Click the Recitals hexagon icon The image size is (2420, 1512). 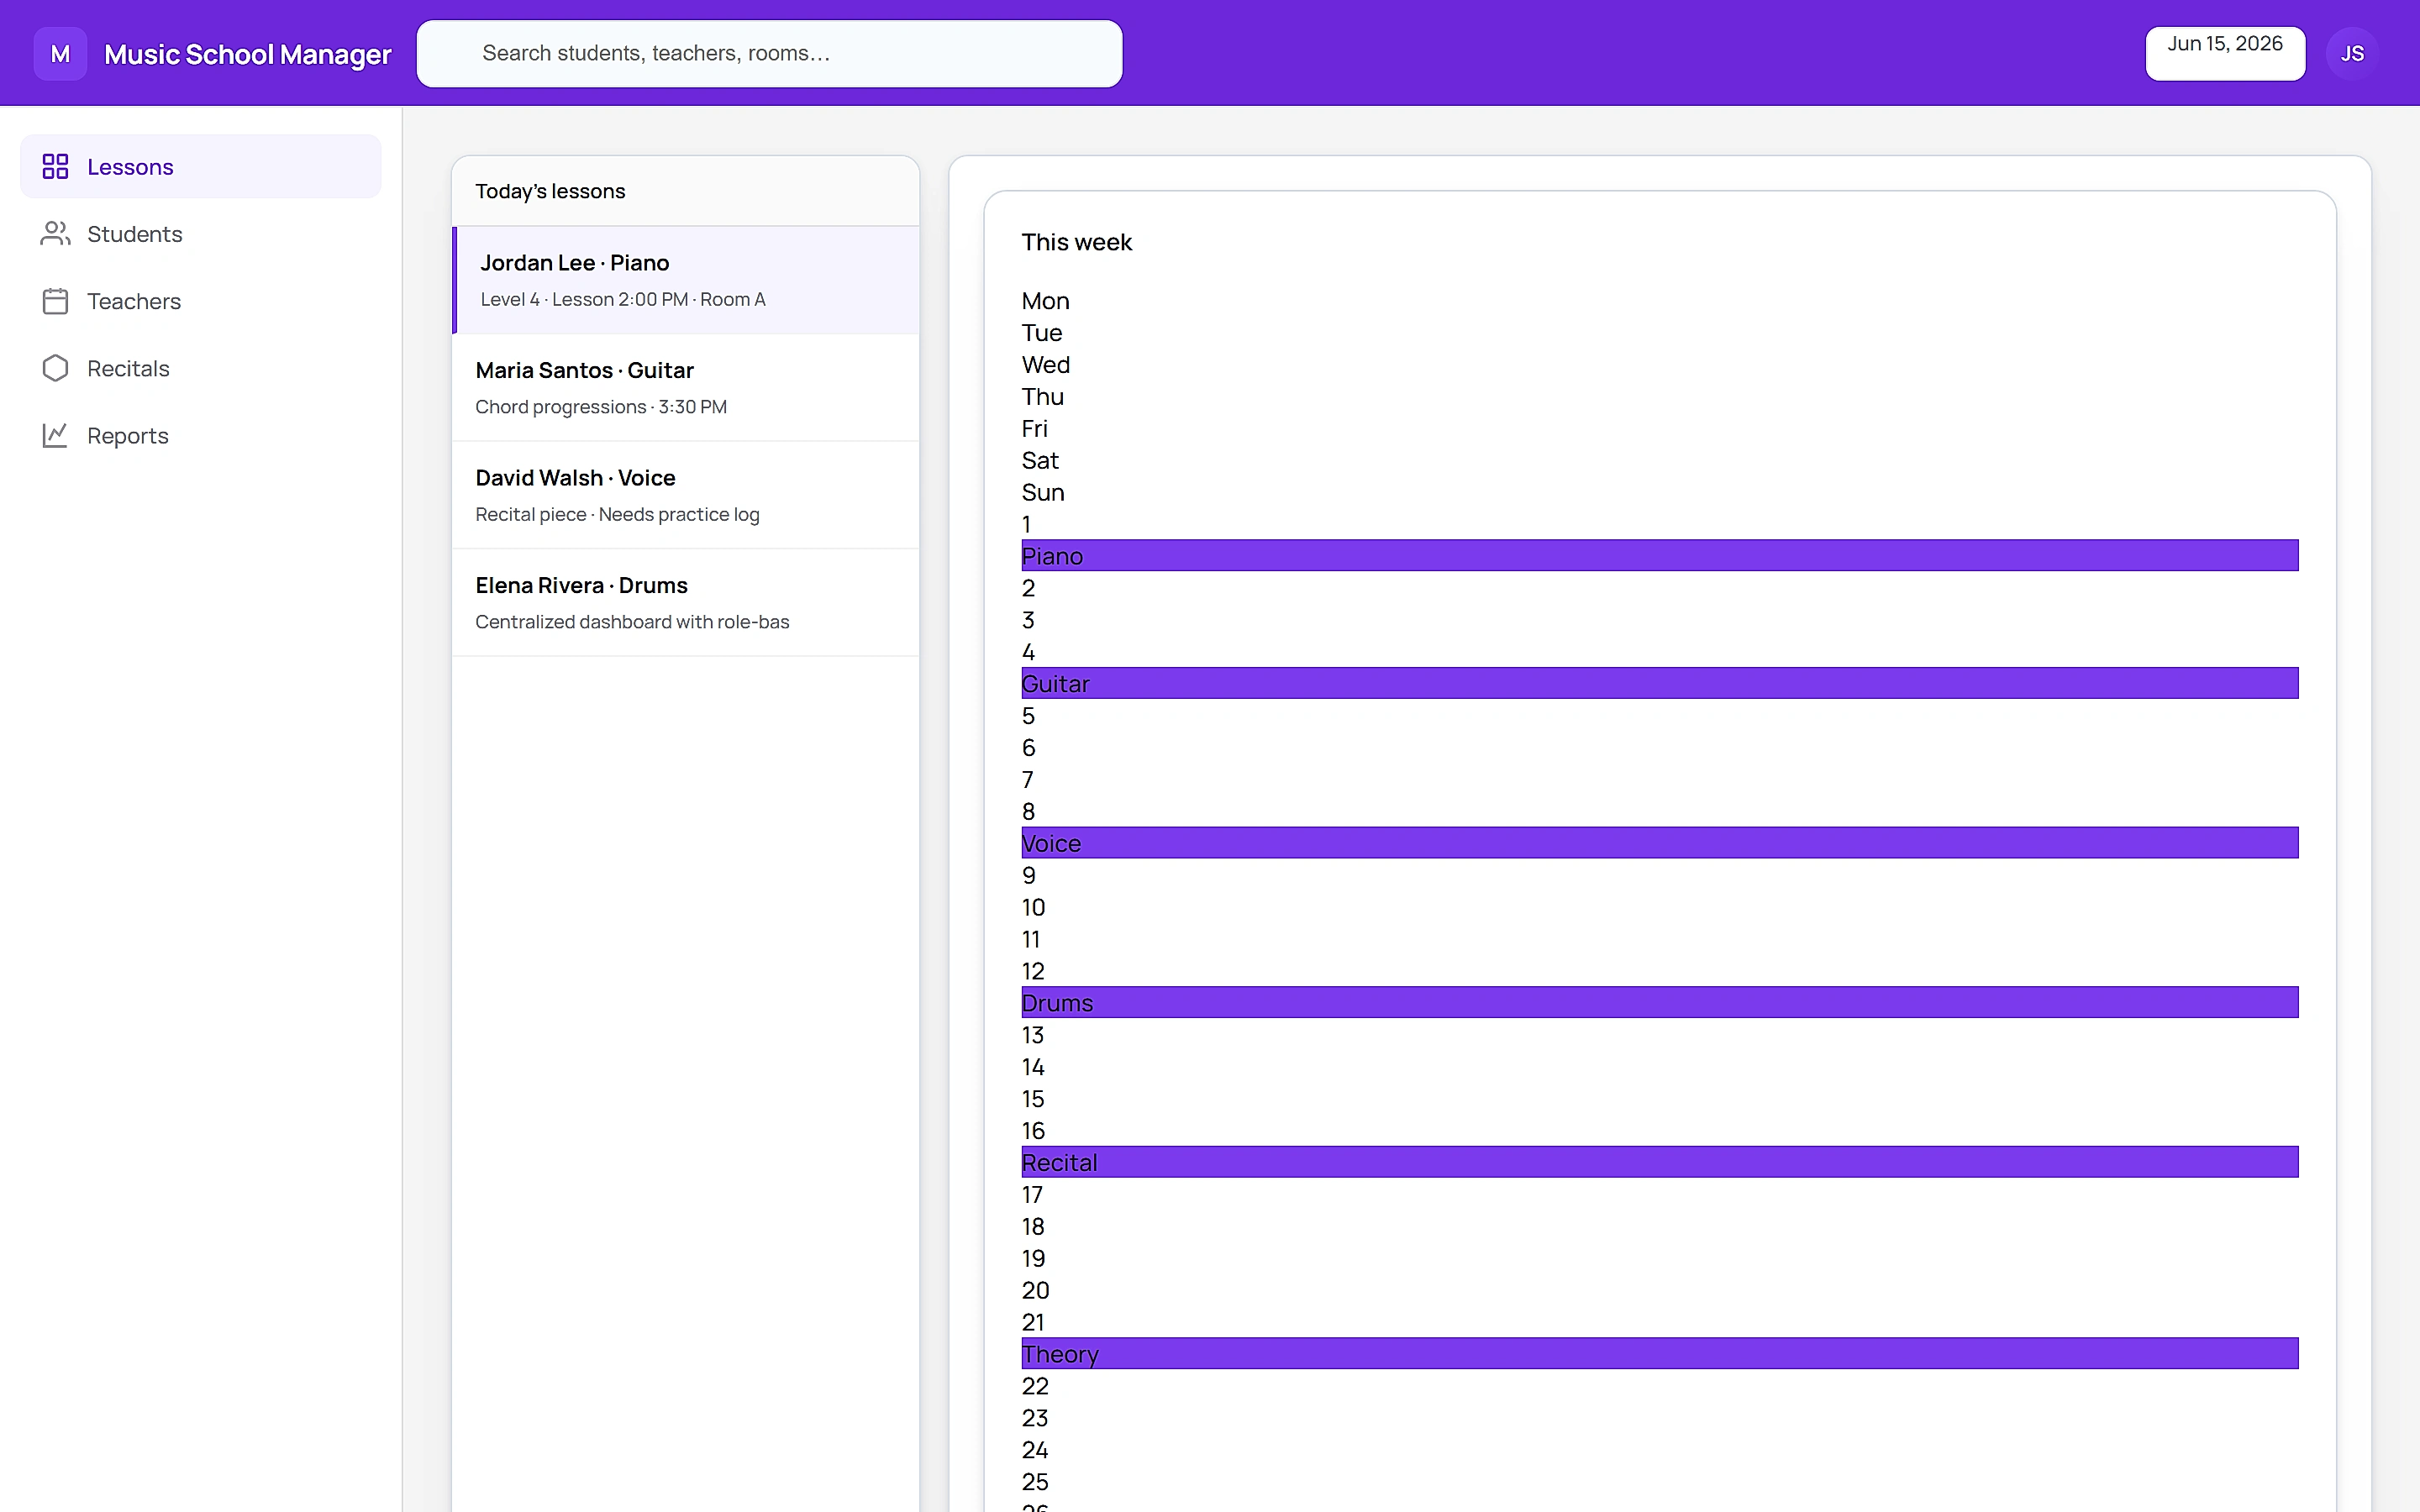55,368
